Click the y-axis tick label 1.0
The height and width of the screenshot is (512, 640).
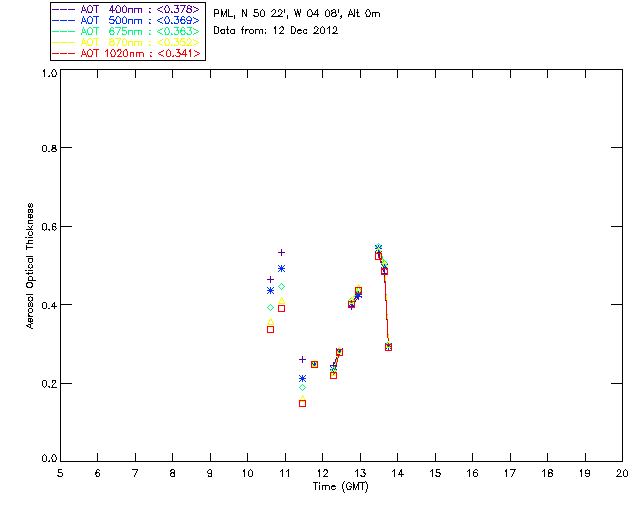[49, 73]
